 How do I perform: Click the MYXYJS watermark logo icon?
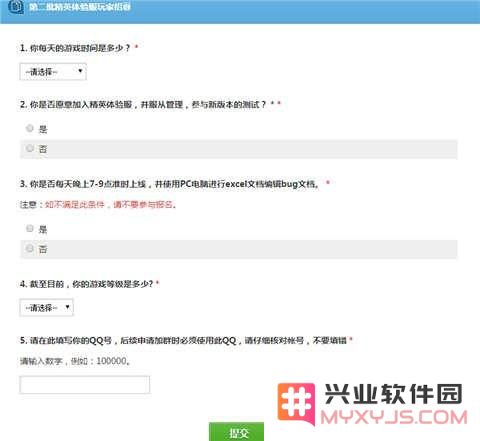[296, 403]
